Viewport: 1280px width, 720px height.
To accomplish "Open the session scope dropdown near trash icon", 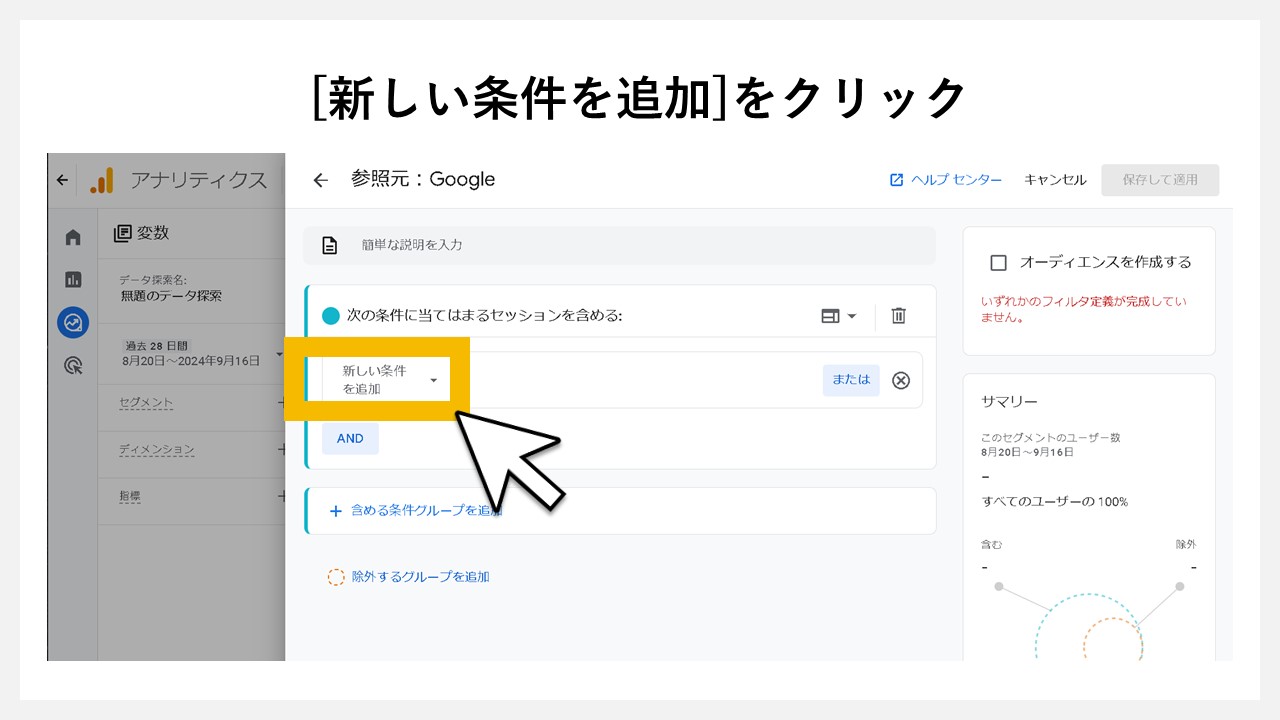I will pyautogui.click(x=839, y=315).
